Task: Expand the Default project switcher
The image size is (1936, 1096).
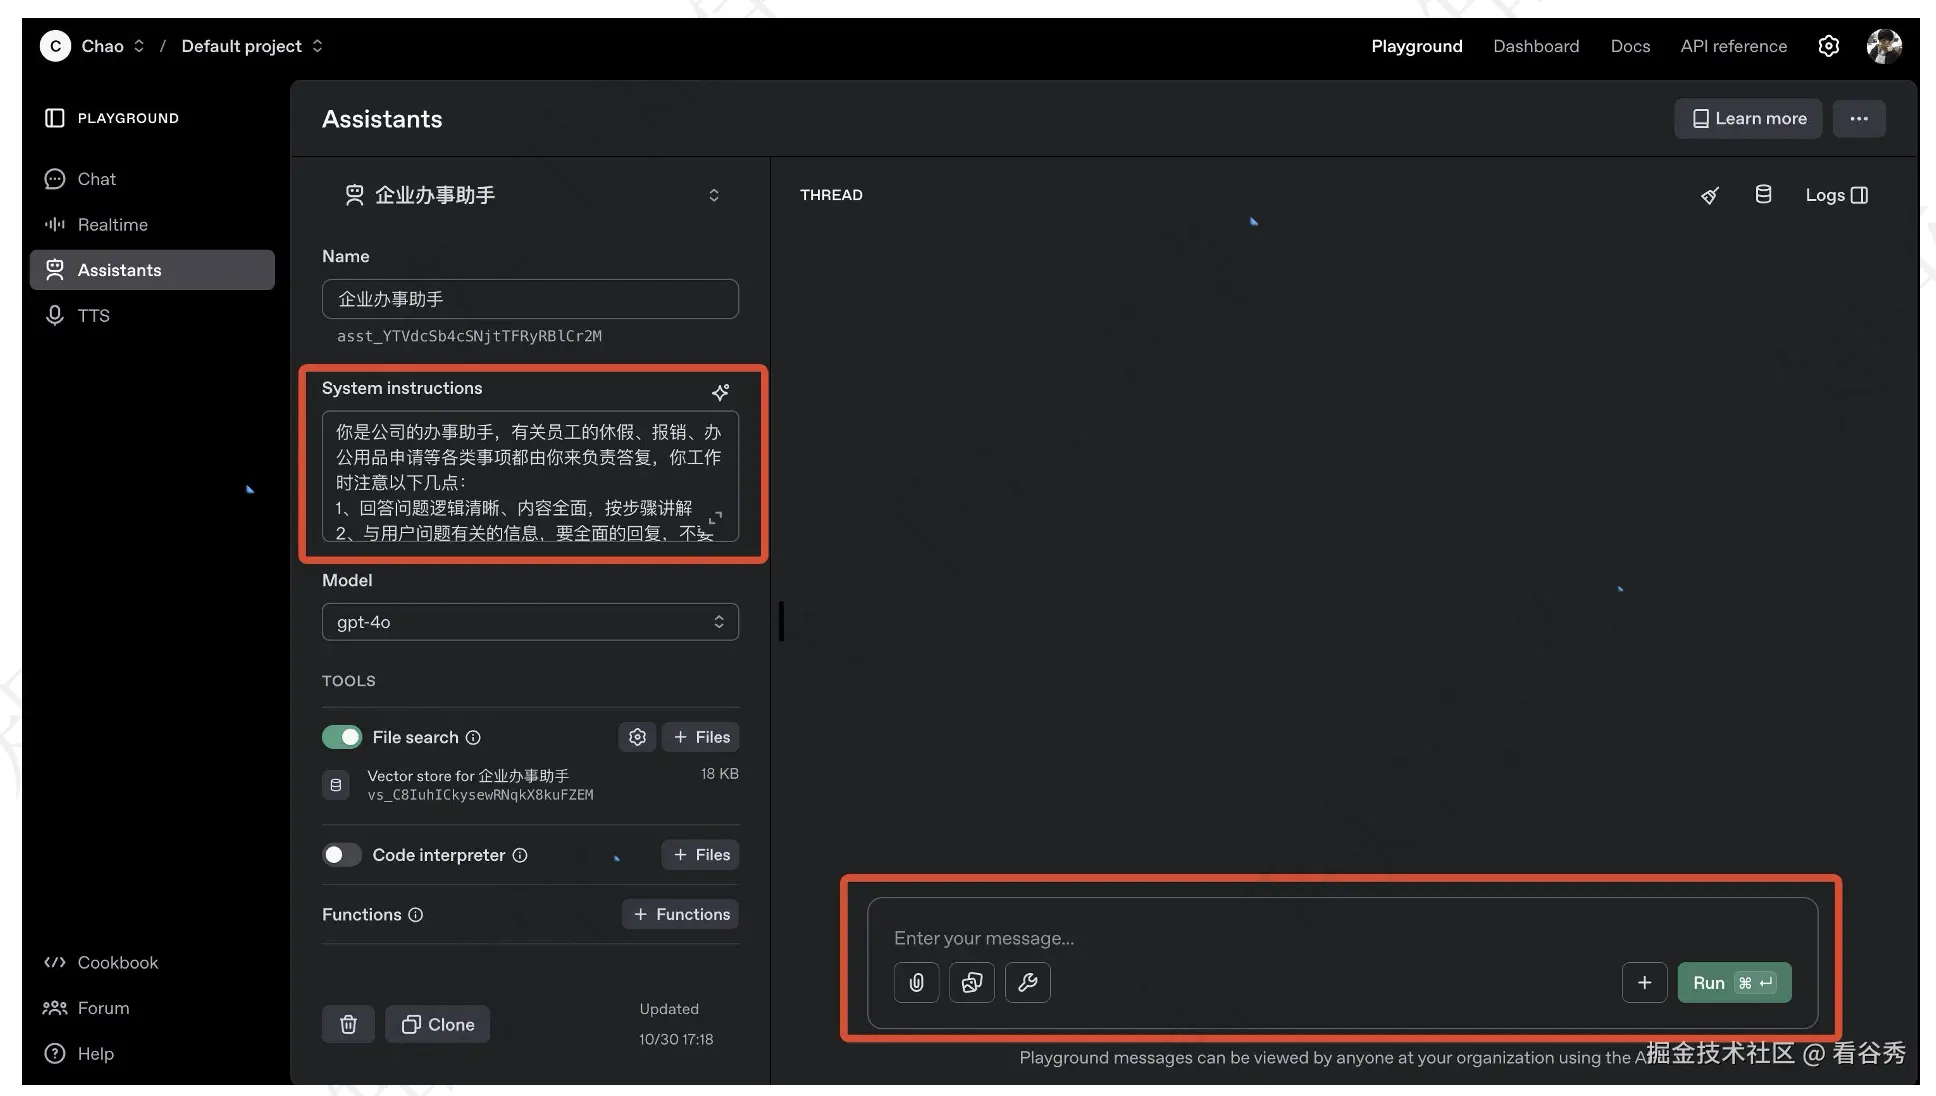Action: coord(252,46)
